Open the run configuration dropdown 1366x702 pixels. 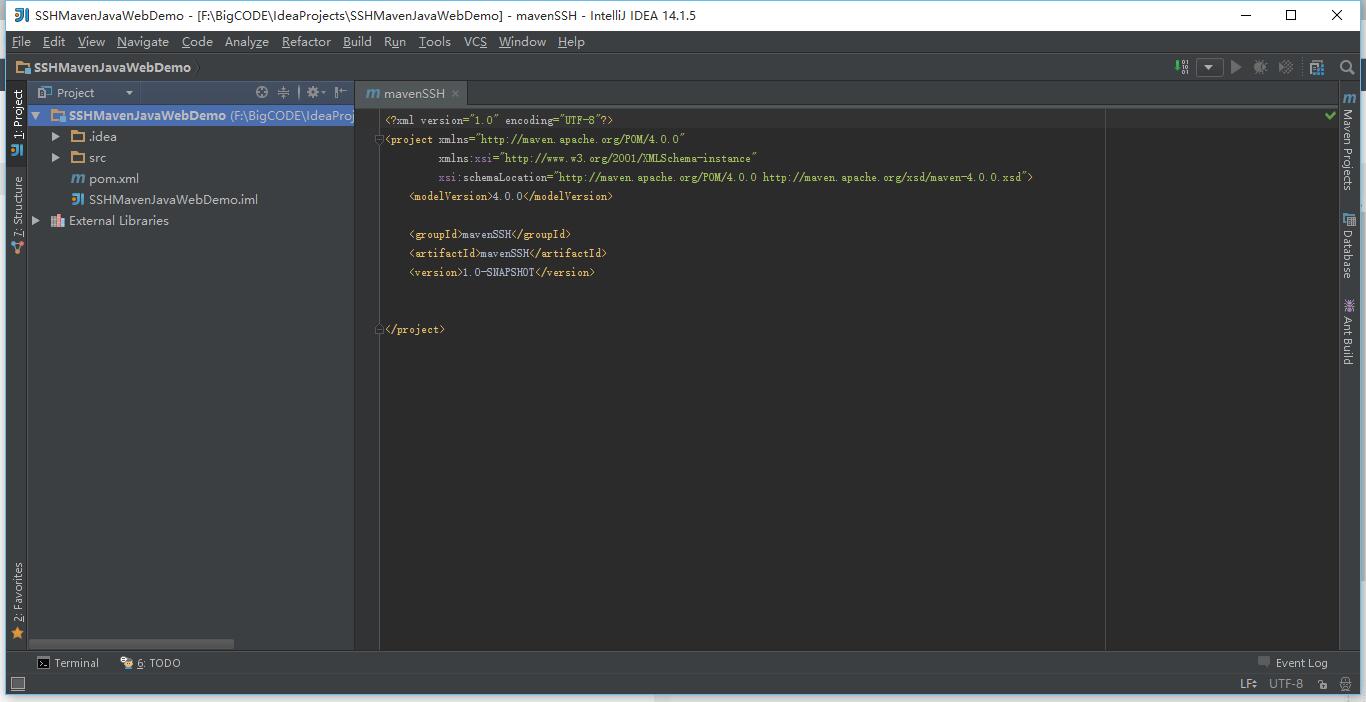(x=1209, y=67)
